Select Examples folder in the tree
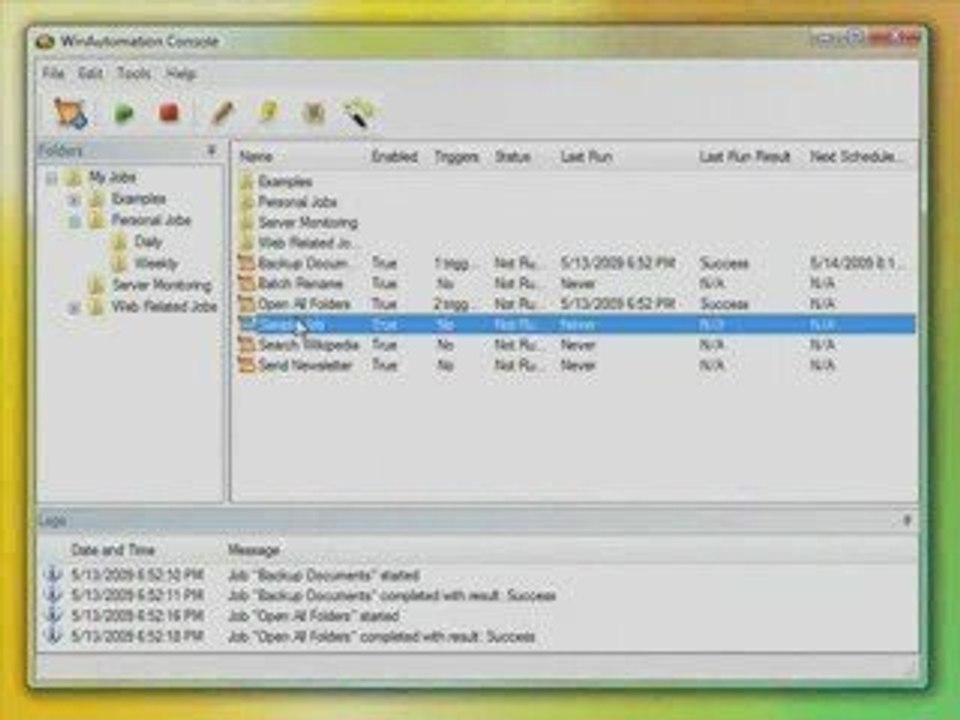 pyautogui.click(x=138, y=199)
